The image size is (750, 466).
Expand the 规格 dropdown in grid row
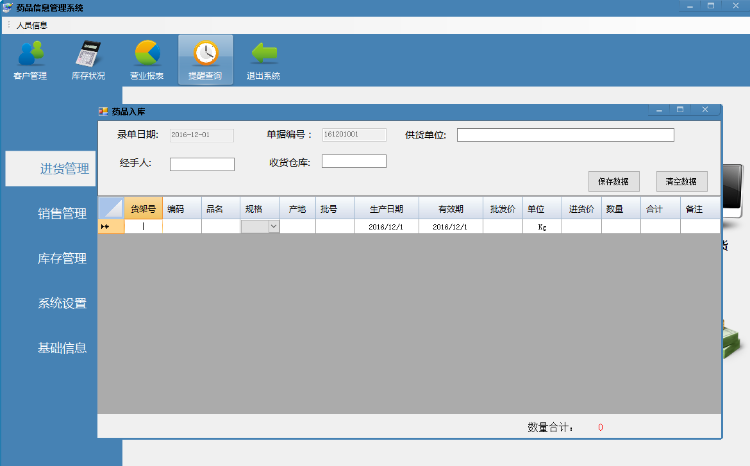274,226
